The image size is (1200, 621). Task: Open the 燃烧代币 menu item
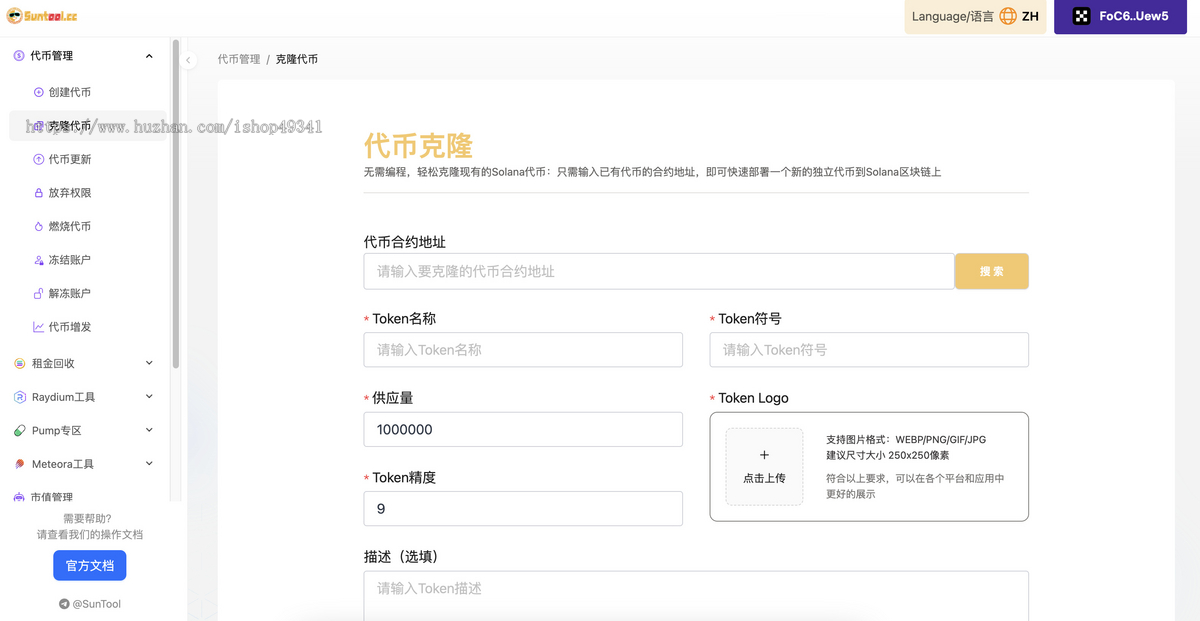click(88, 226)
